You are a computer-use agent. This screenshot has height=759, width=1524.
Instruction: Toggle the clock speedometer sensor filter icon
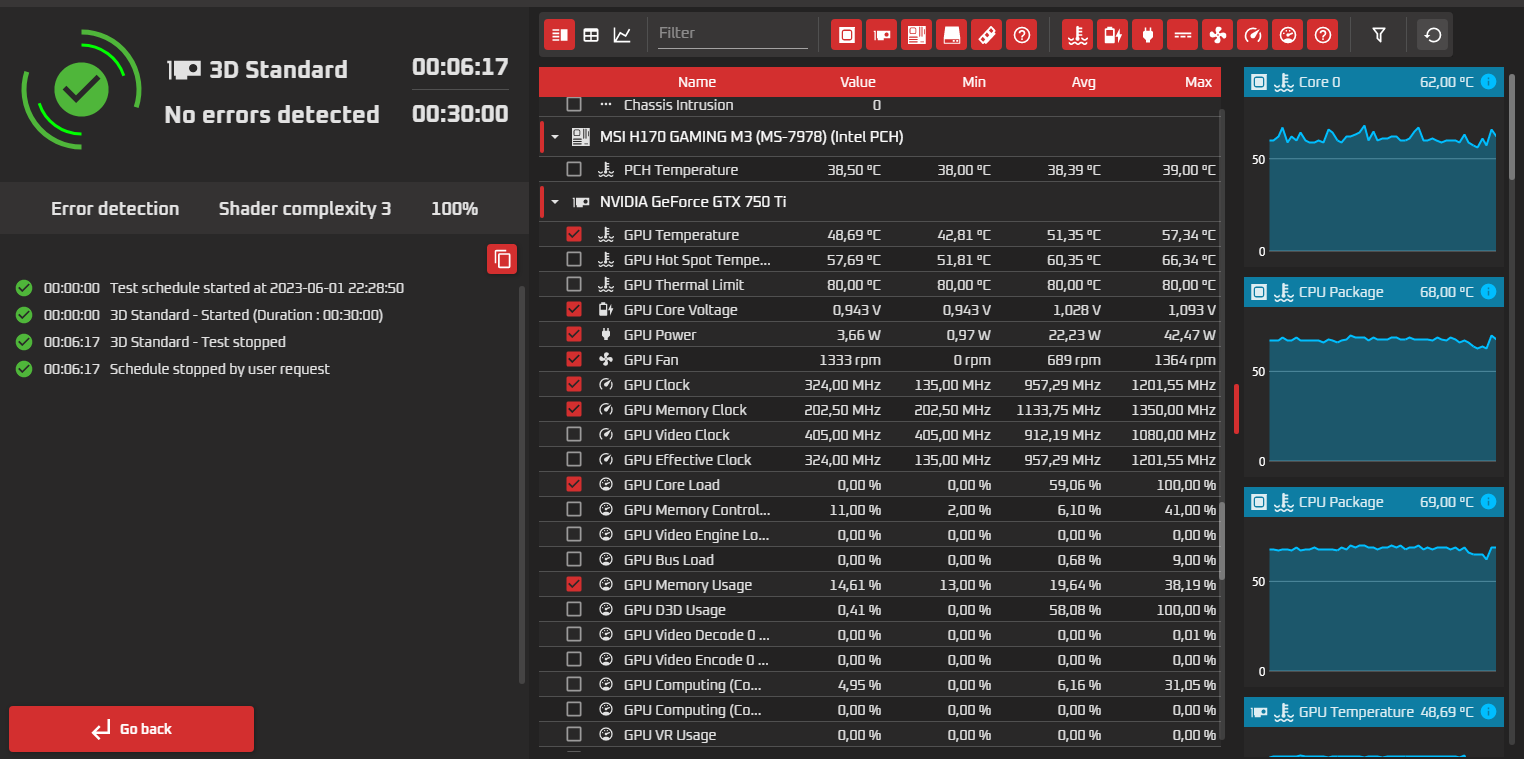pos(1253,35)
